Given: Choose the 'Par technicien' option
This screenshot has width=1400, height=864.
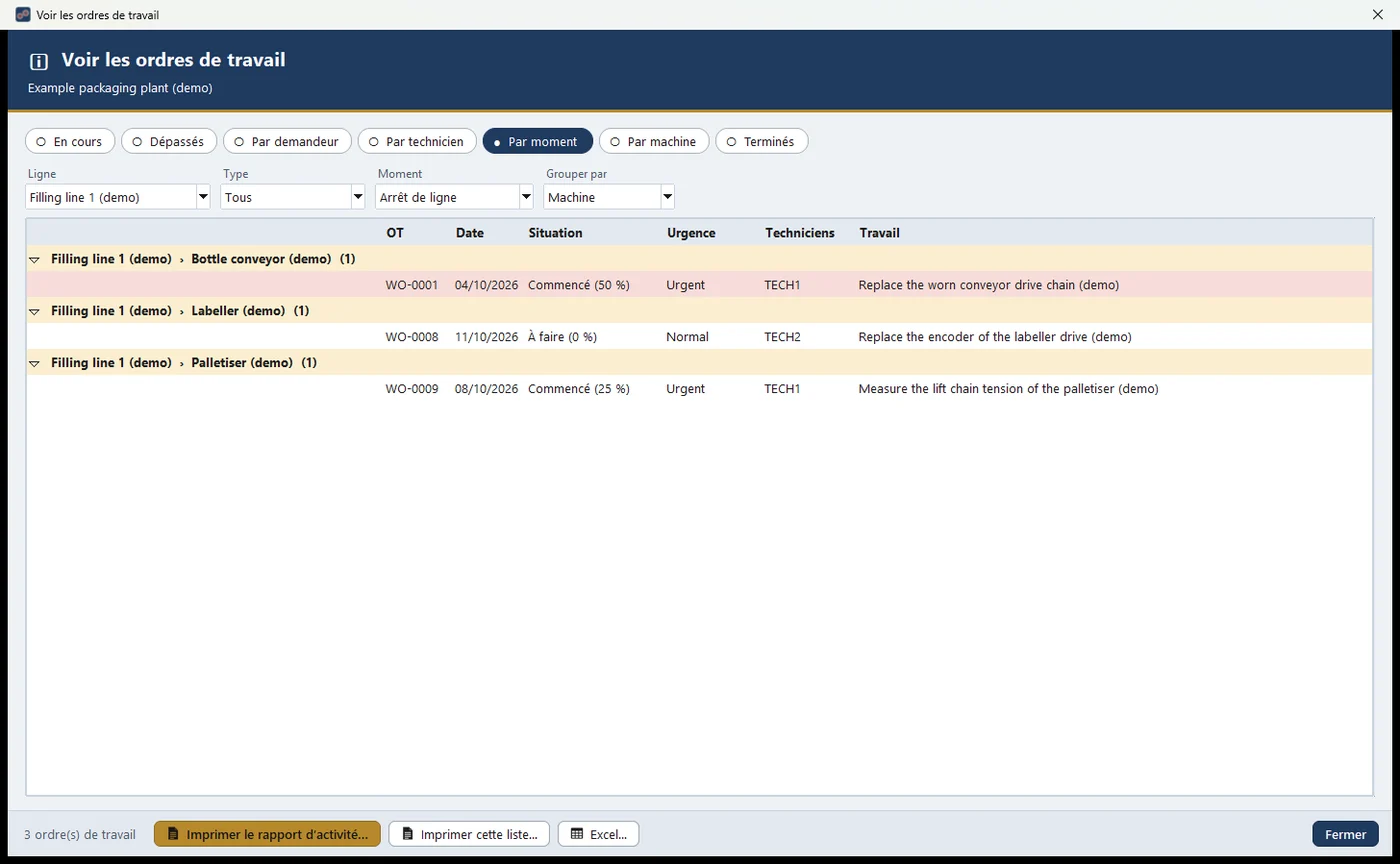Looking at the screenshot, I should pos(417,142).
